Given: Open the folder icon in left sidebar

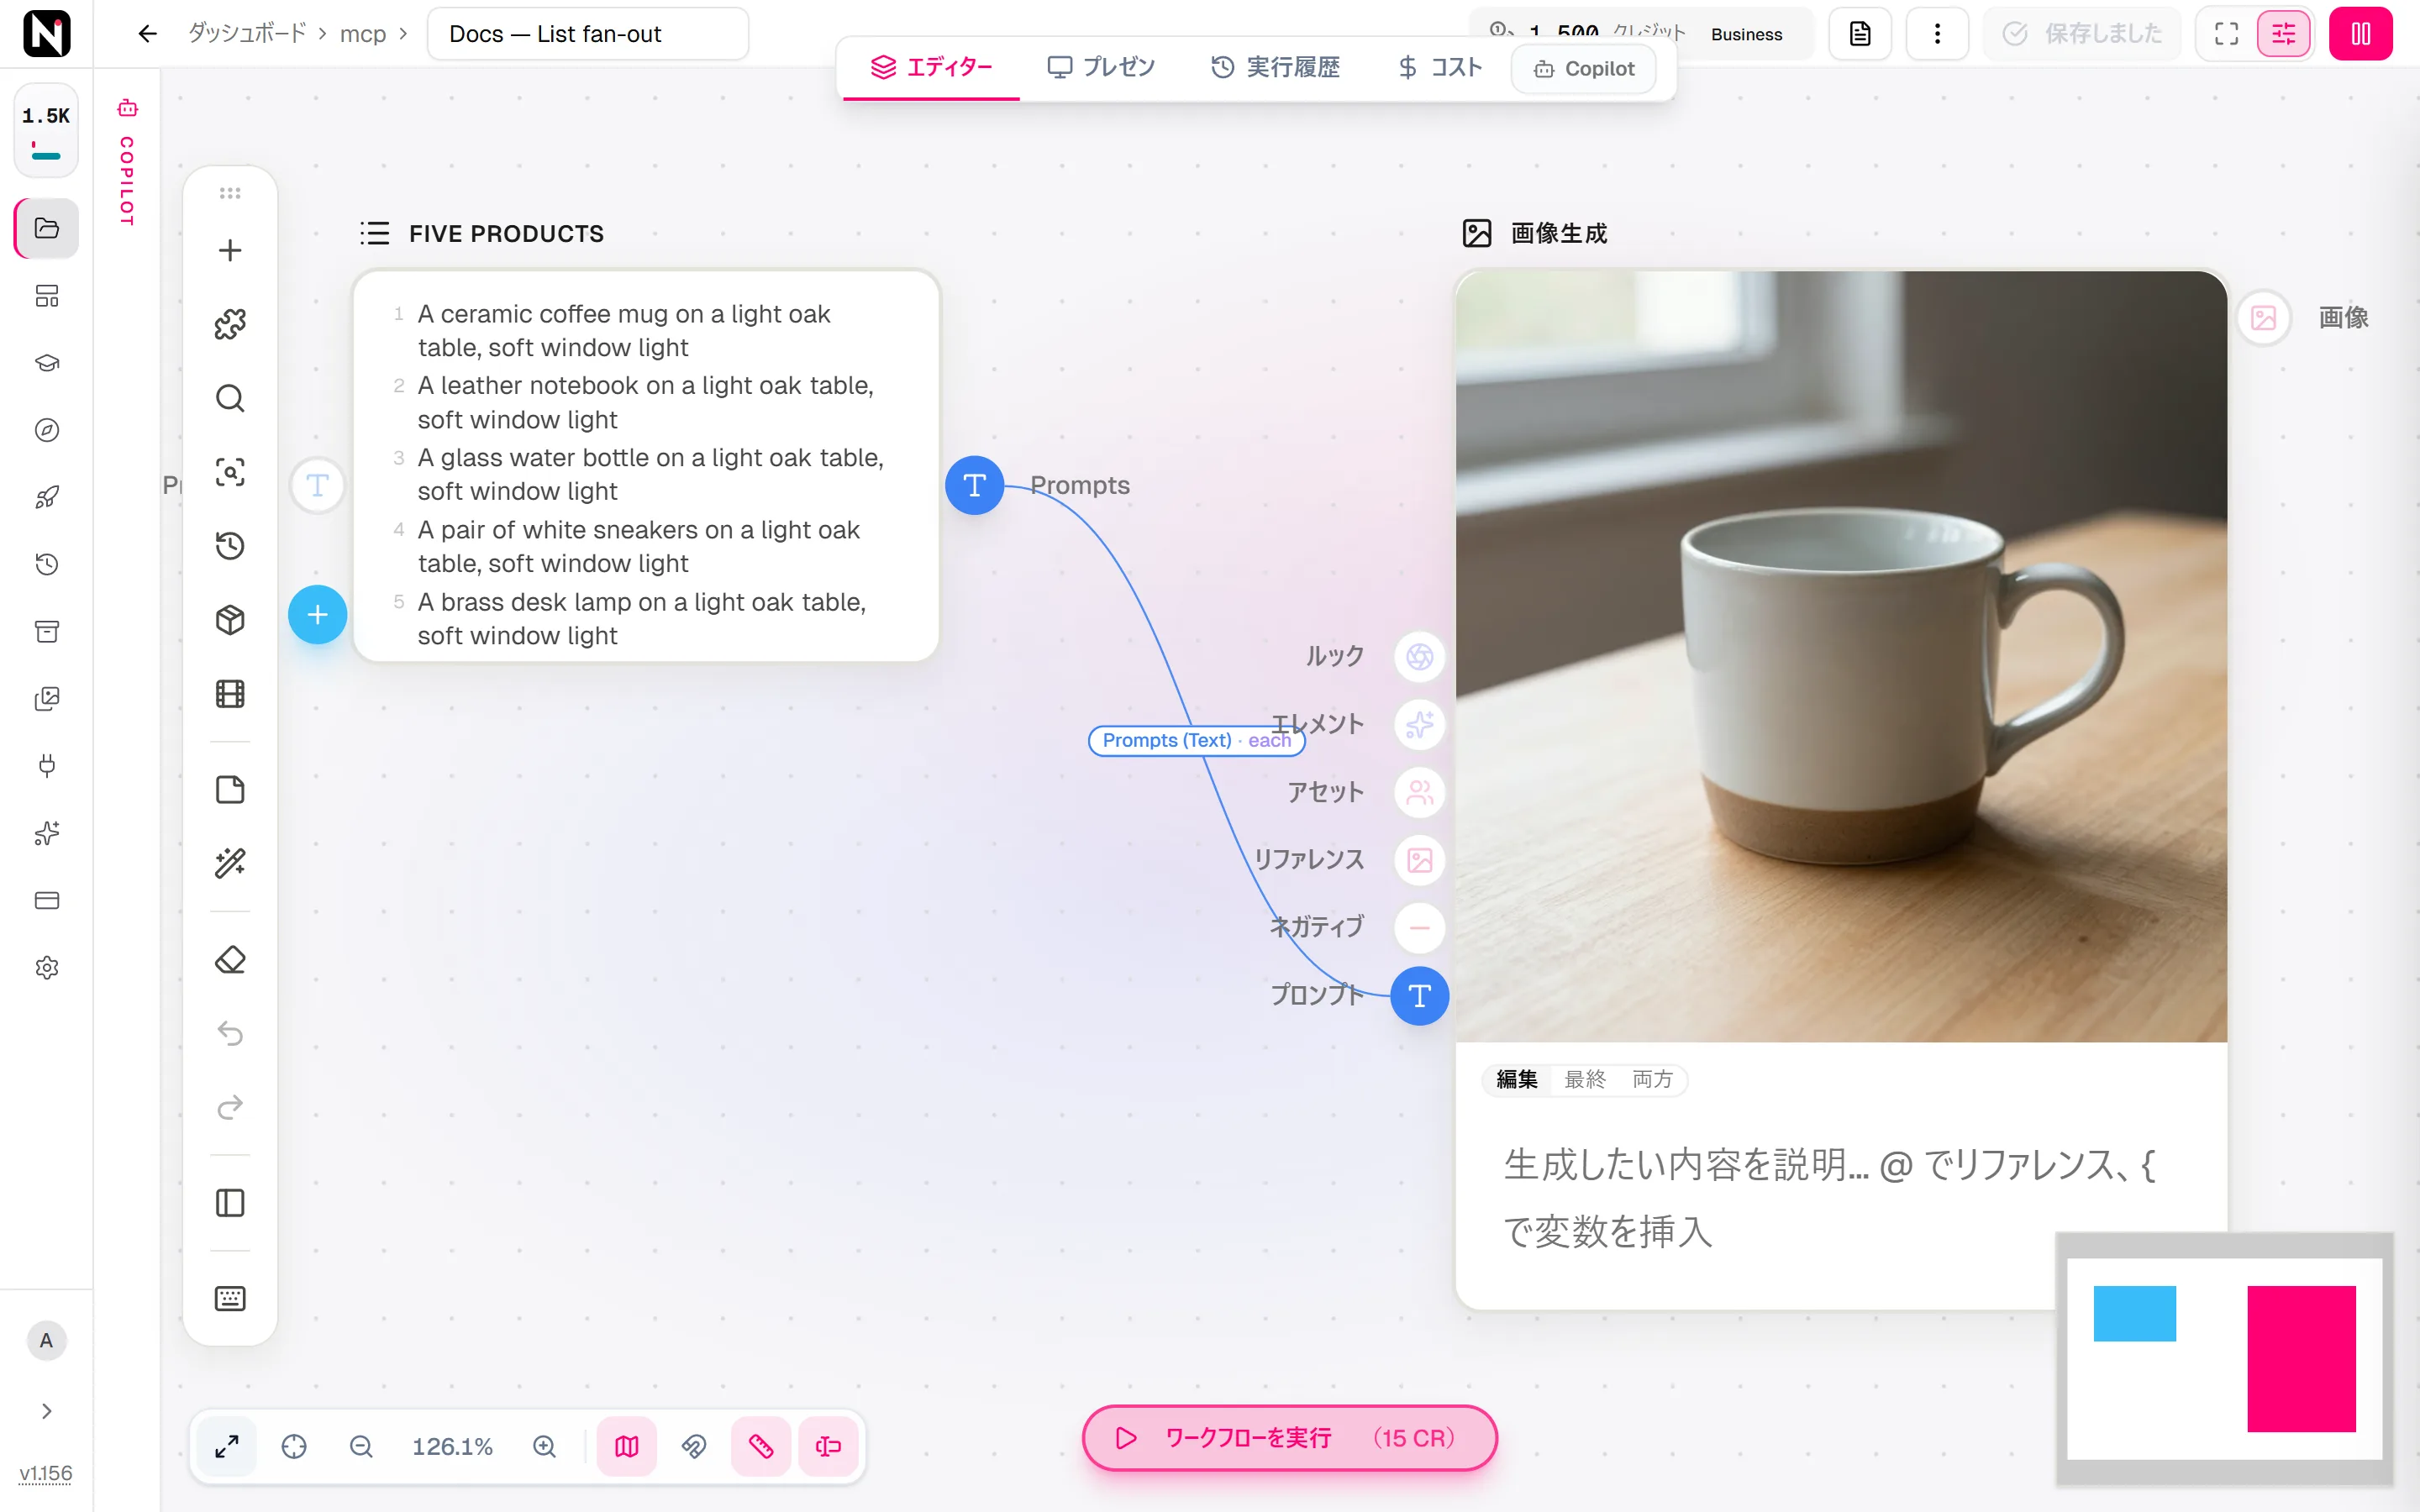Looking at the screenshot, I should click(x=47, y=228).
